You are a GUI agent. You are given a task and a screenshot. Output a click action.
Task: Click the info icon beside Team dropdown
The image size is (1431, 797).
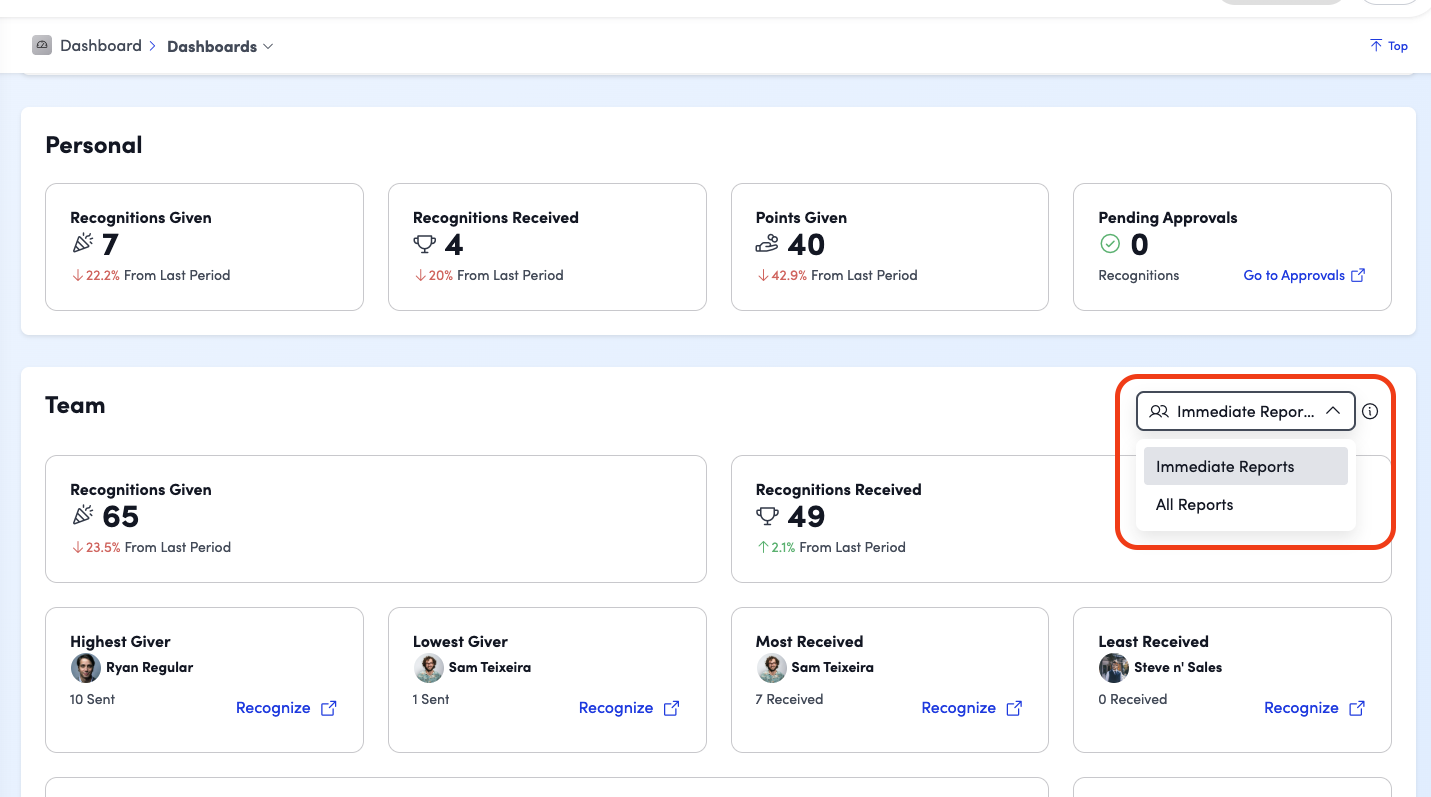1370,411
